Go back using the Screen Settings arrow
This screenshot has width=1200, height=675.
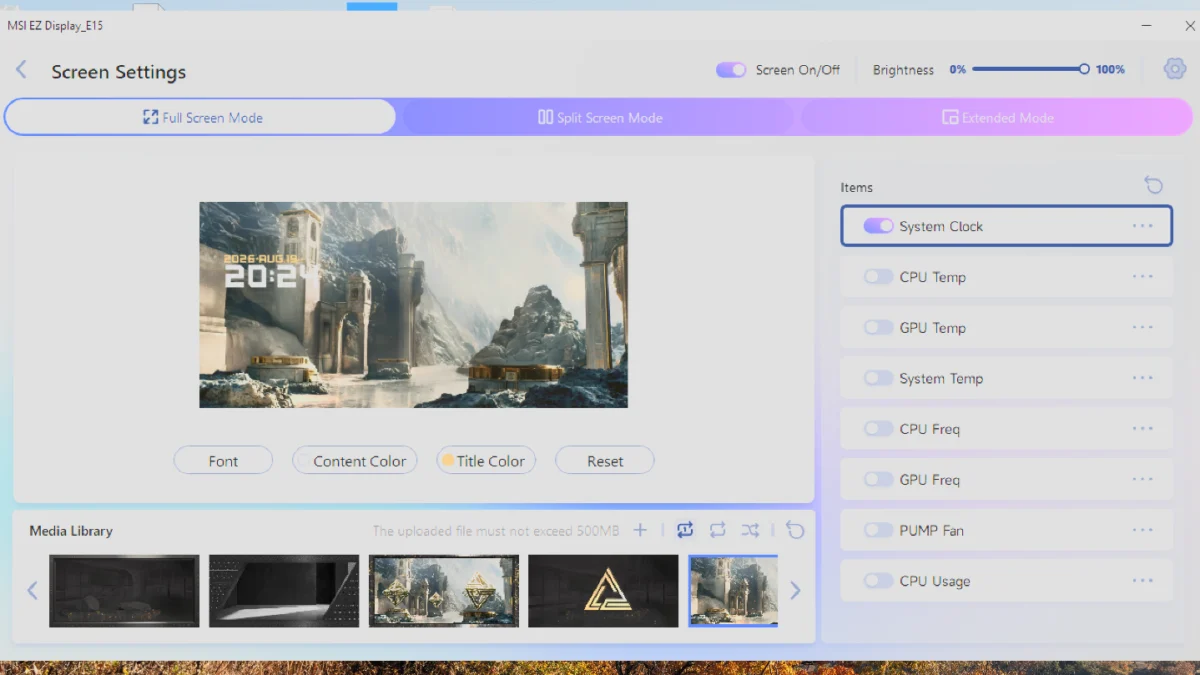pos(21,70)
